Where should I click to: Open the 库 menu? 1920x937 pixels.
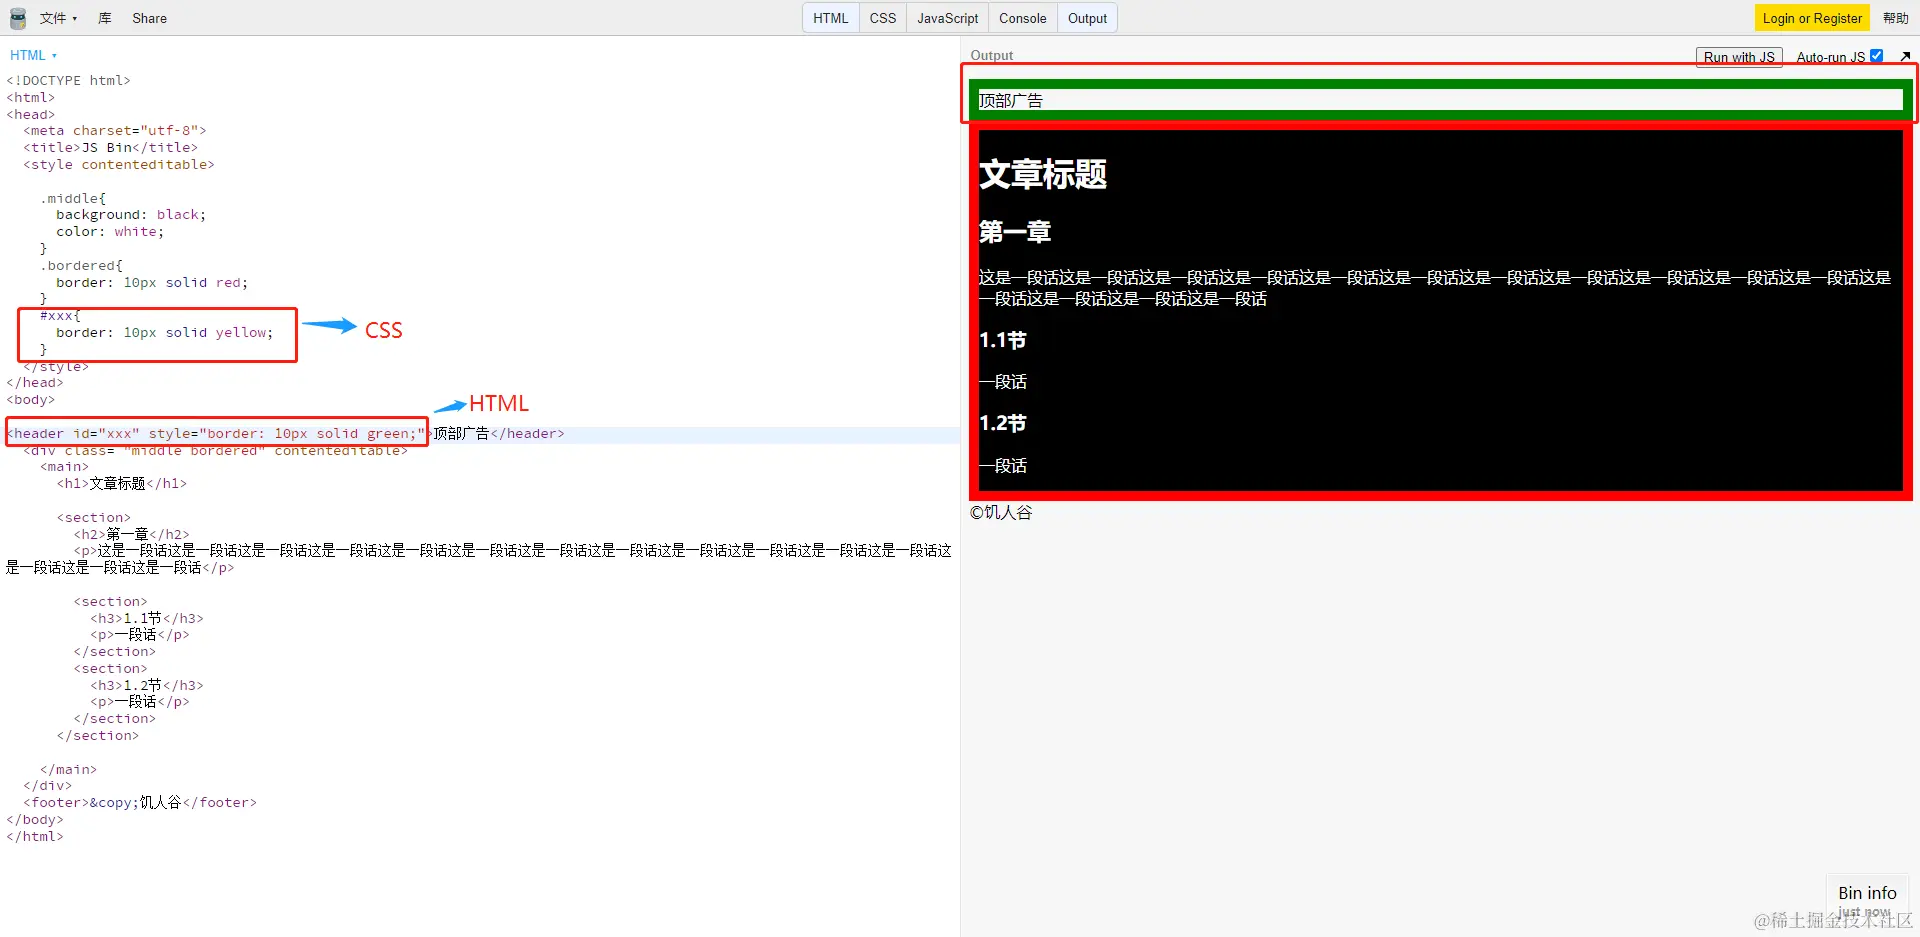coord(104,18)
